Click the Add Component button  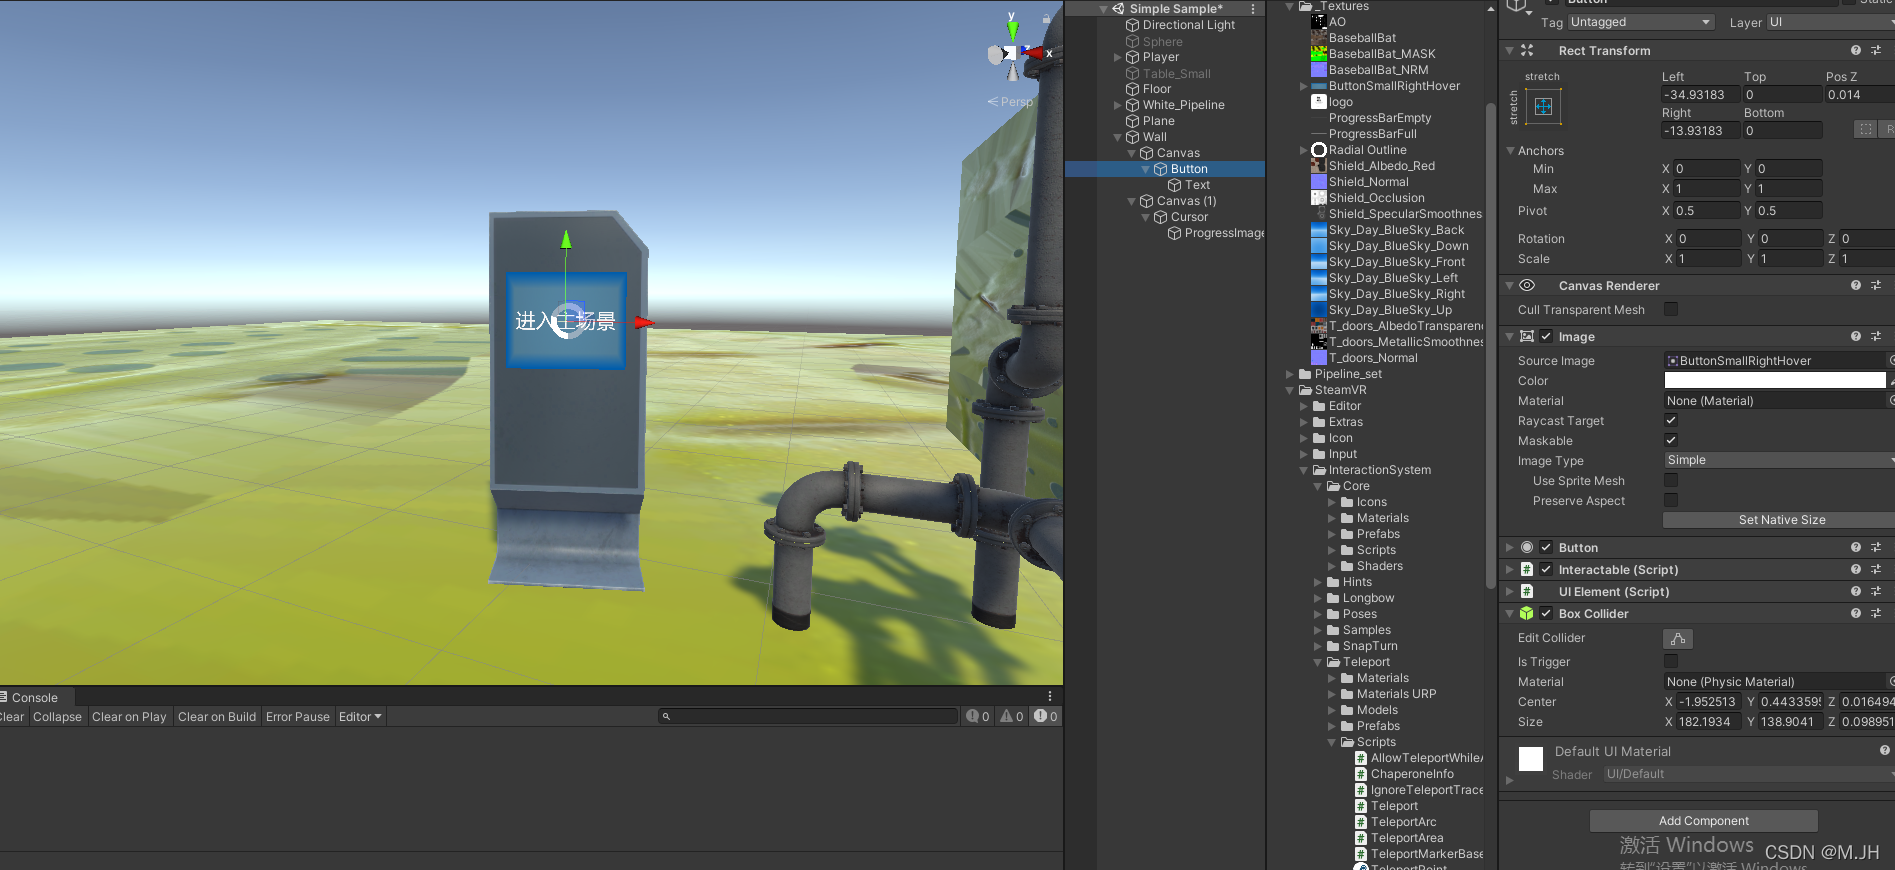coord(1703,821)
